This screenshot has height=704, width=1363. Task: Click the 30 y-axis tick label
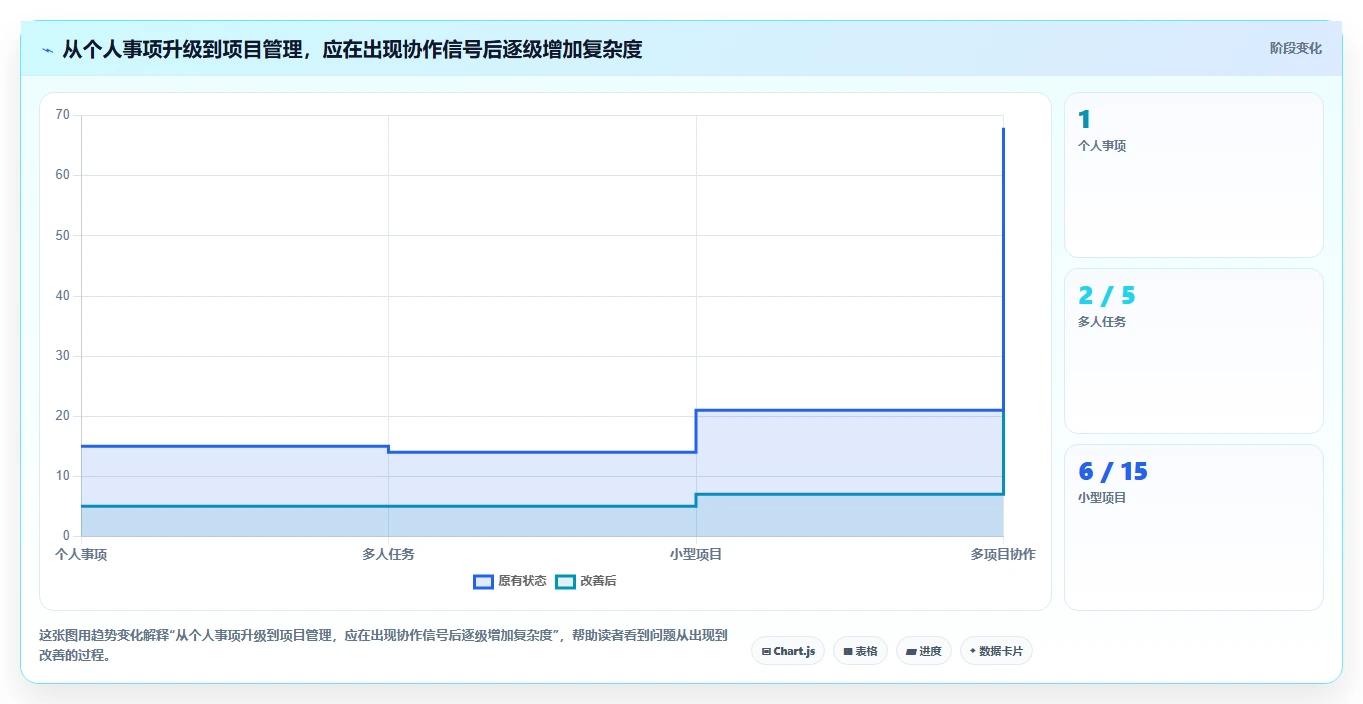[63, 356]
